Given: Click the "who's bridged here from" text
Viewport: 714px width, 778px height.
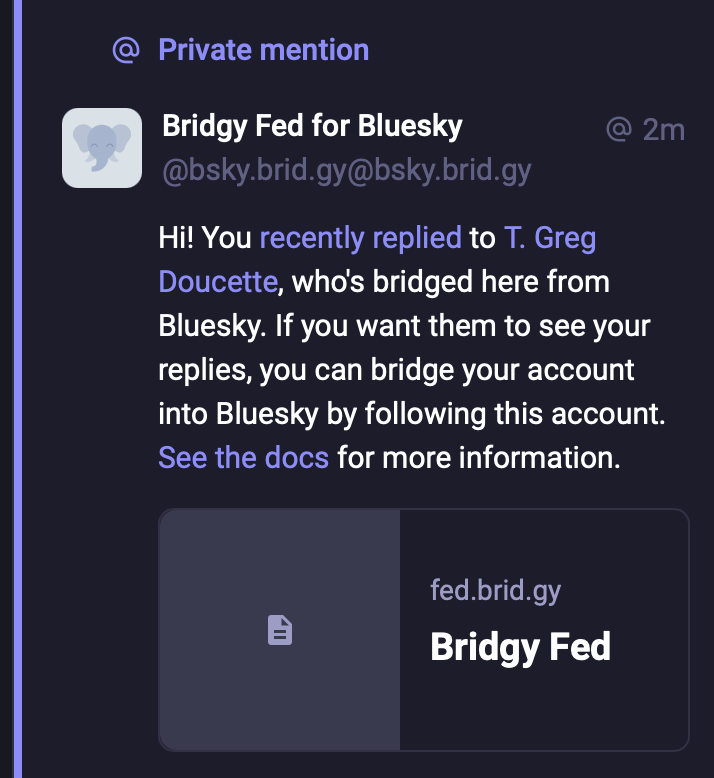Looking at the screenshot, I should [x=450, y=281].
